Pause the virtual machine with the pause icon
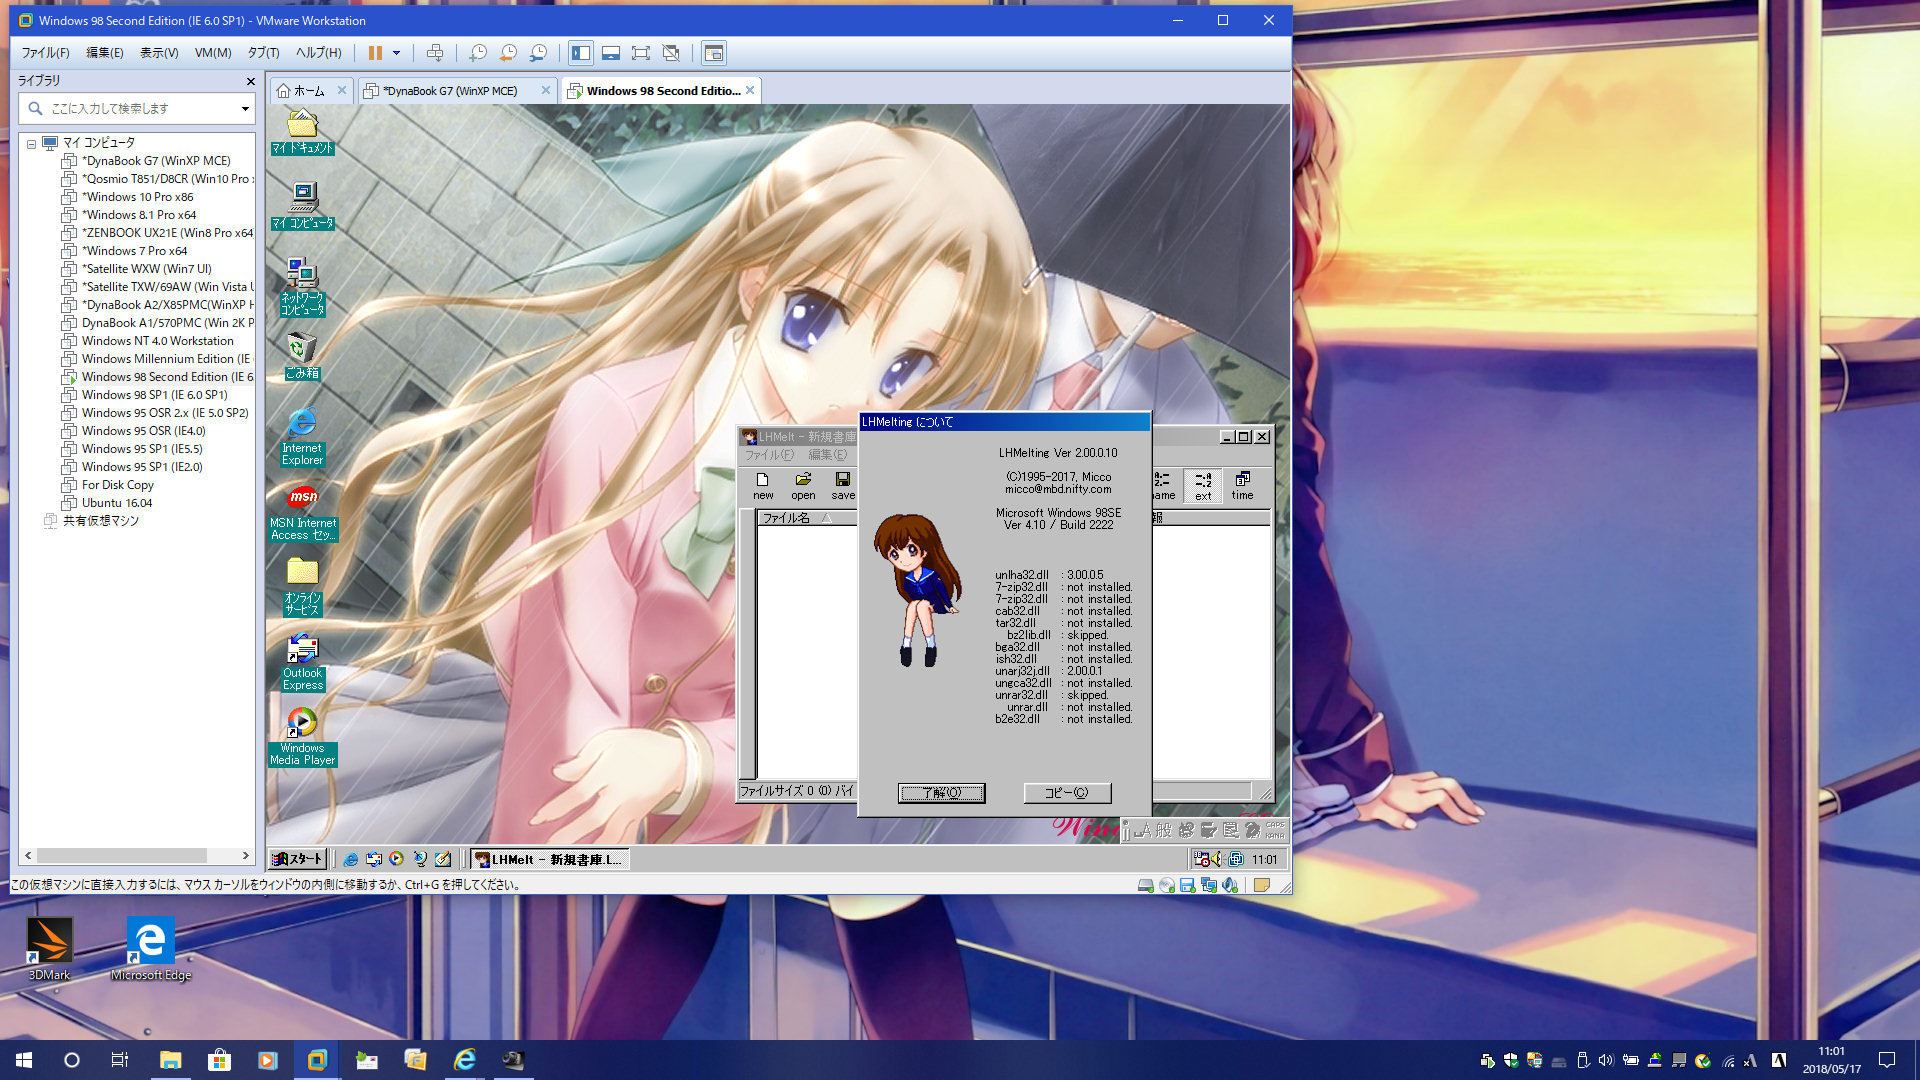This screenshot has height=1080, width=1920. pyautogui.click(x=375, y=53)
